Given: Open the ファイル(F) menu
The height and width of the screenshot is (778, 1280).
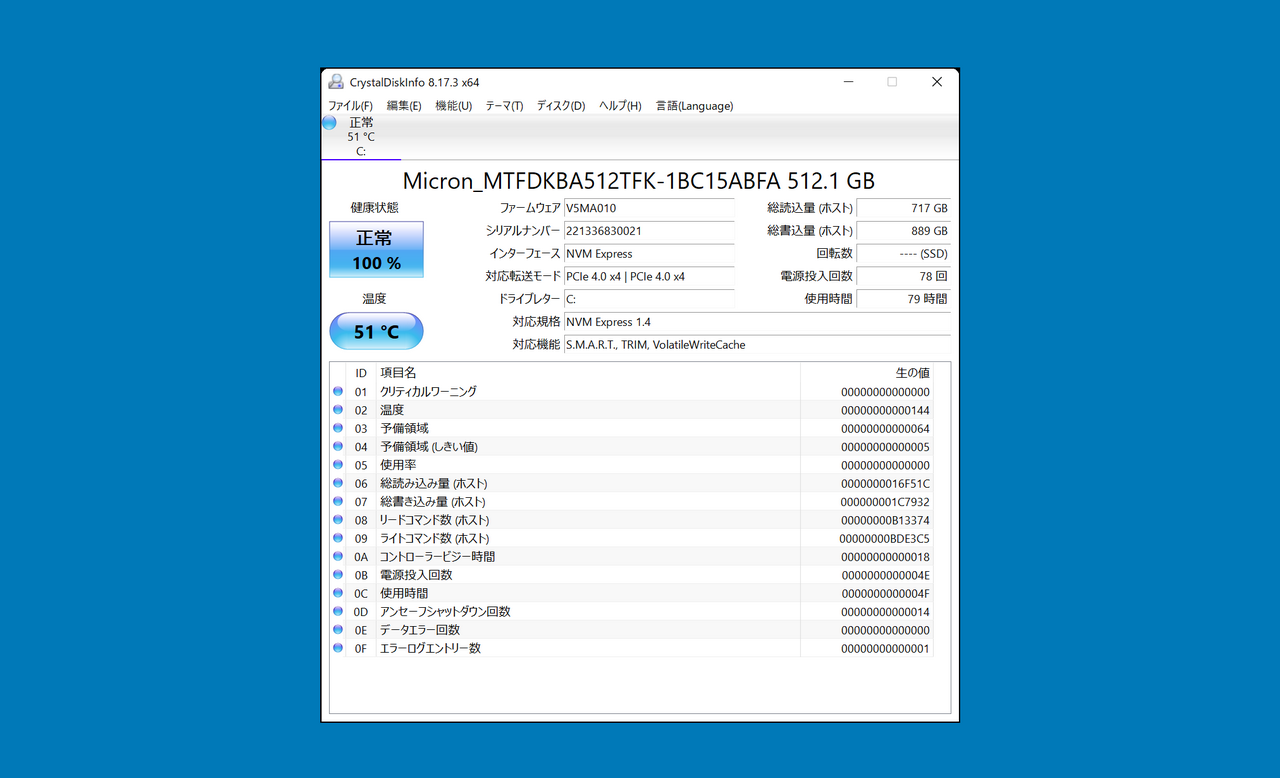Looking at the screenshot, I should tap(350, 106).
